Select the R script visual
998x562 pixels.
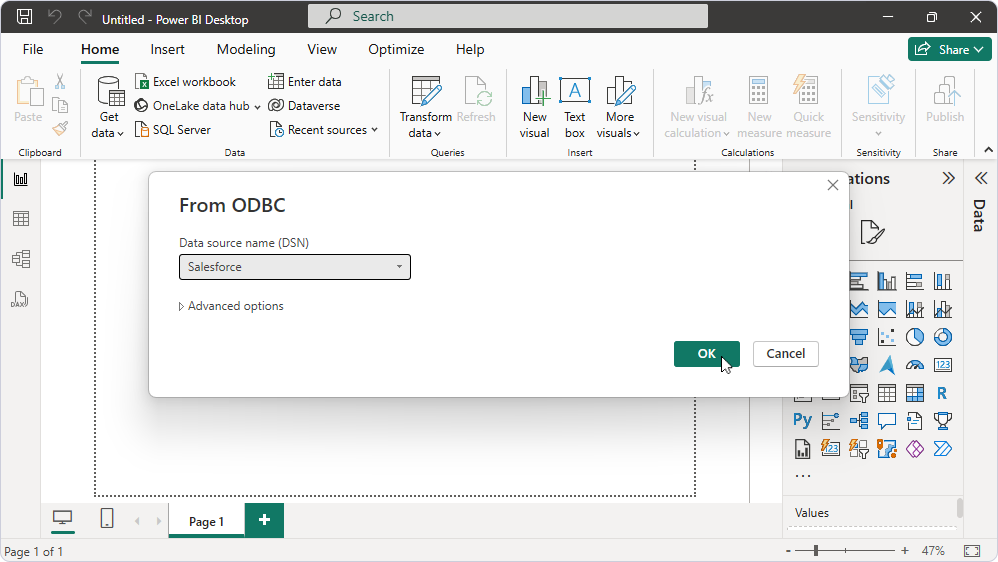click(x=943, y=393)
